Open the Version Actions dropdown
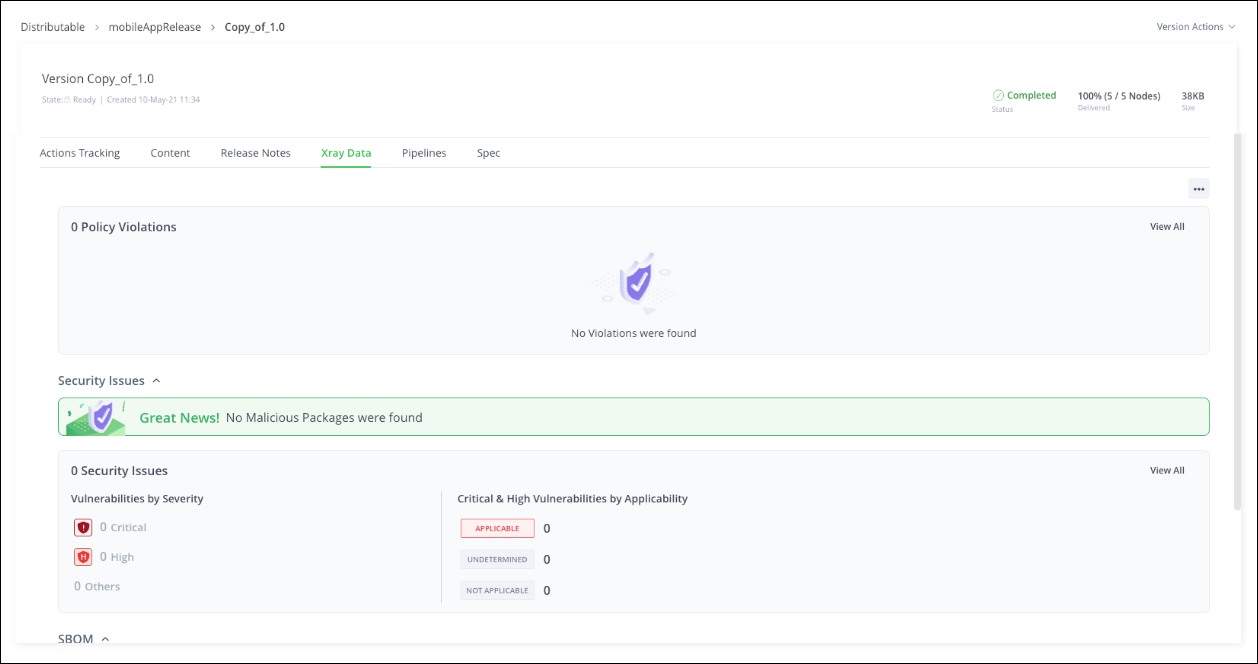This screenshot has height=664, width=1258. (1195, 27)
